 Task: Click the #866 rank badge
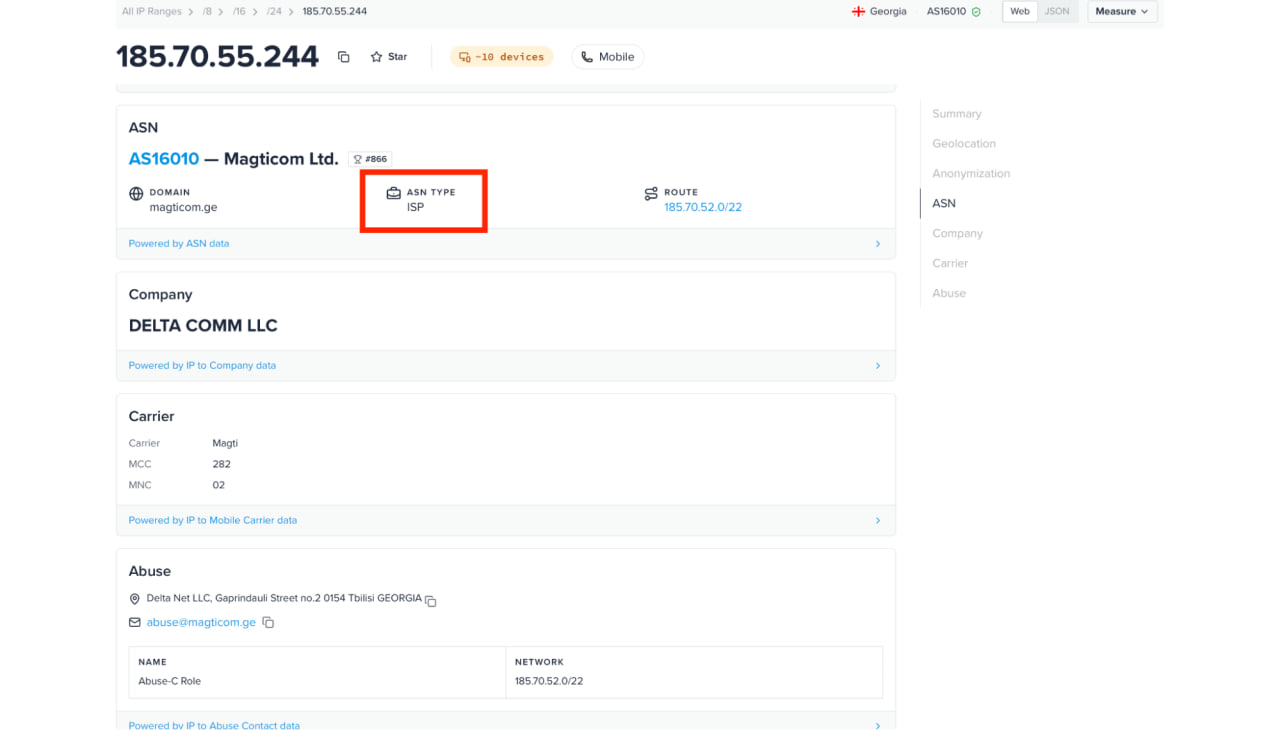pyautogui.click(x=370, y=159)
